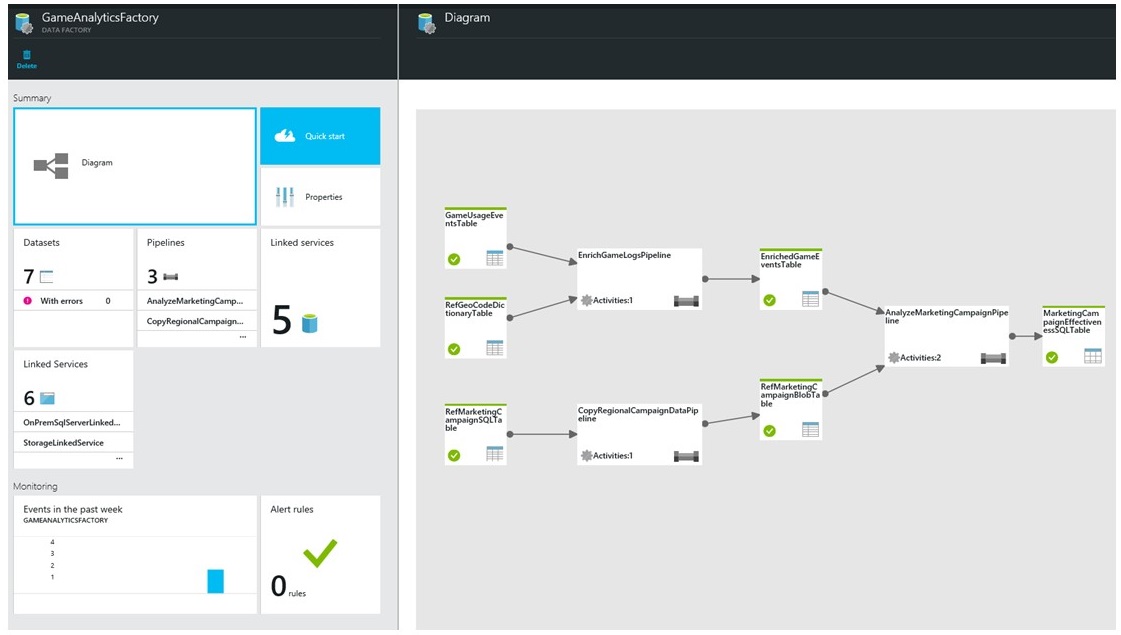The image size is (1121, 635).
Task: Click the folder icon next to 6
Action: (x=47, y=398)
